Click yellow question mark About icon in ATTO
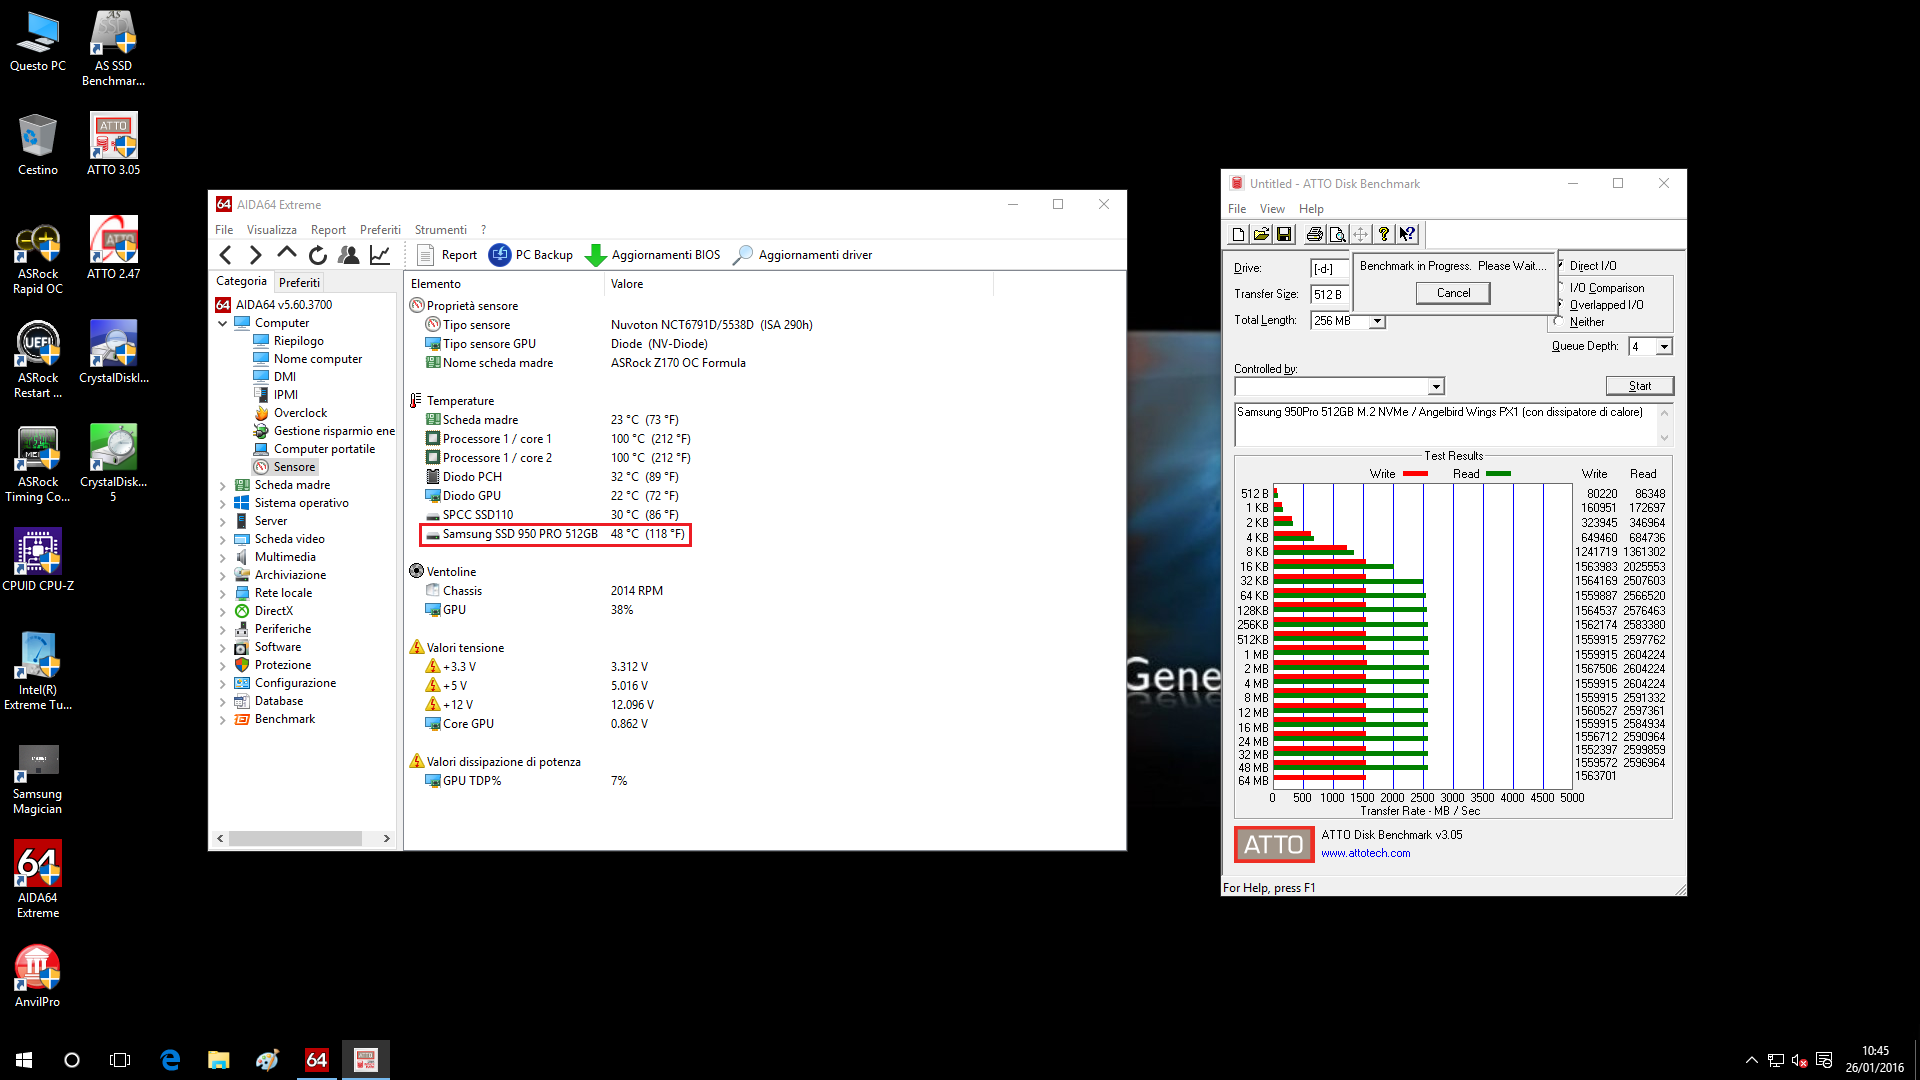 (x=1384, y=234)
